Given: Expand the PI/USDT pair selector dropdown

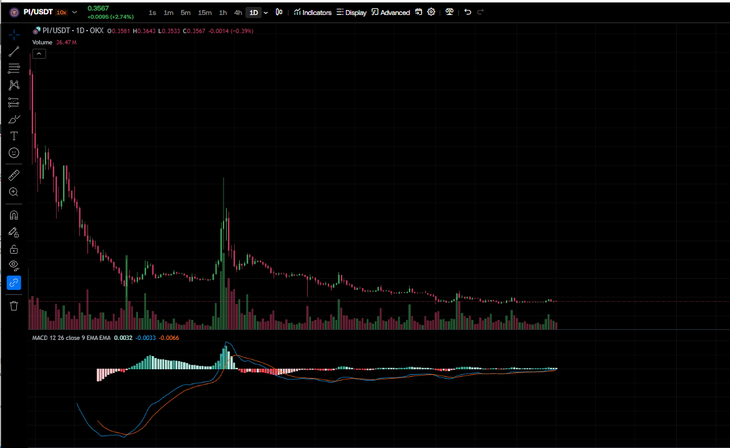Looking at the screenshot, I should [74, 12].
